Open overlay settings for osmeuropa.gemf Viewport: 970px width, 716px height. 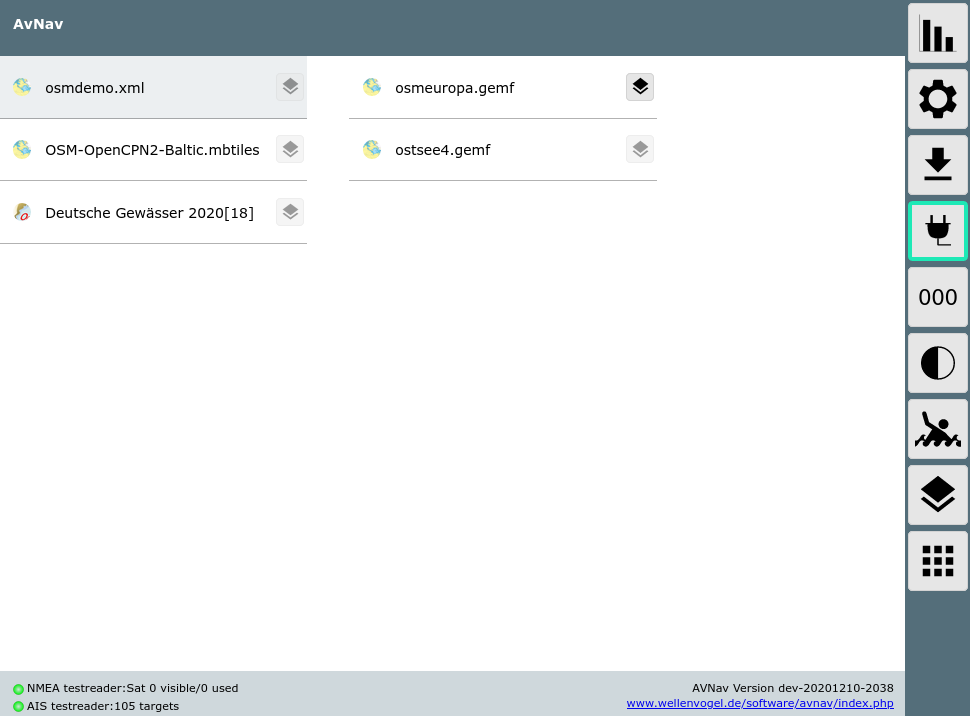640,87
